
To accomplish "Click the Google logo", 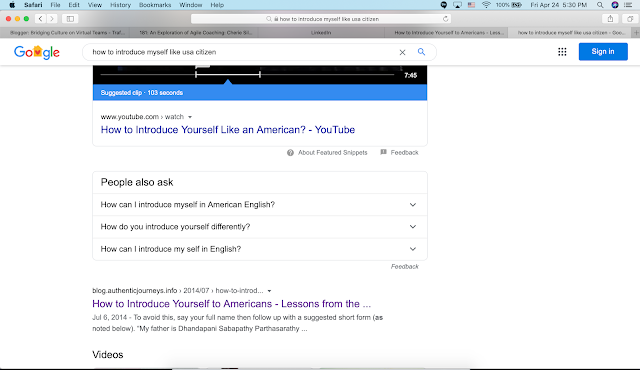I will click(37, 52).
